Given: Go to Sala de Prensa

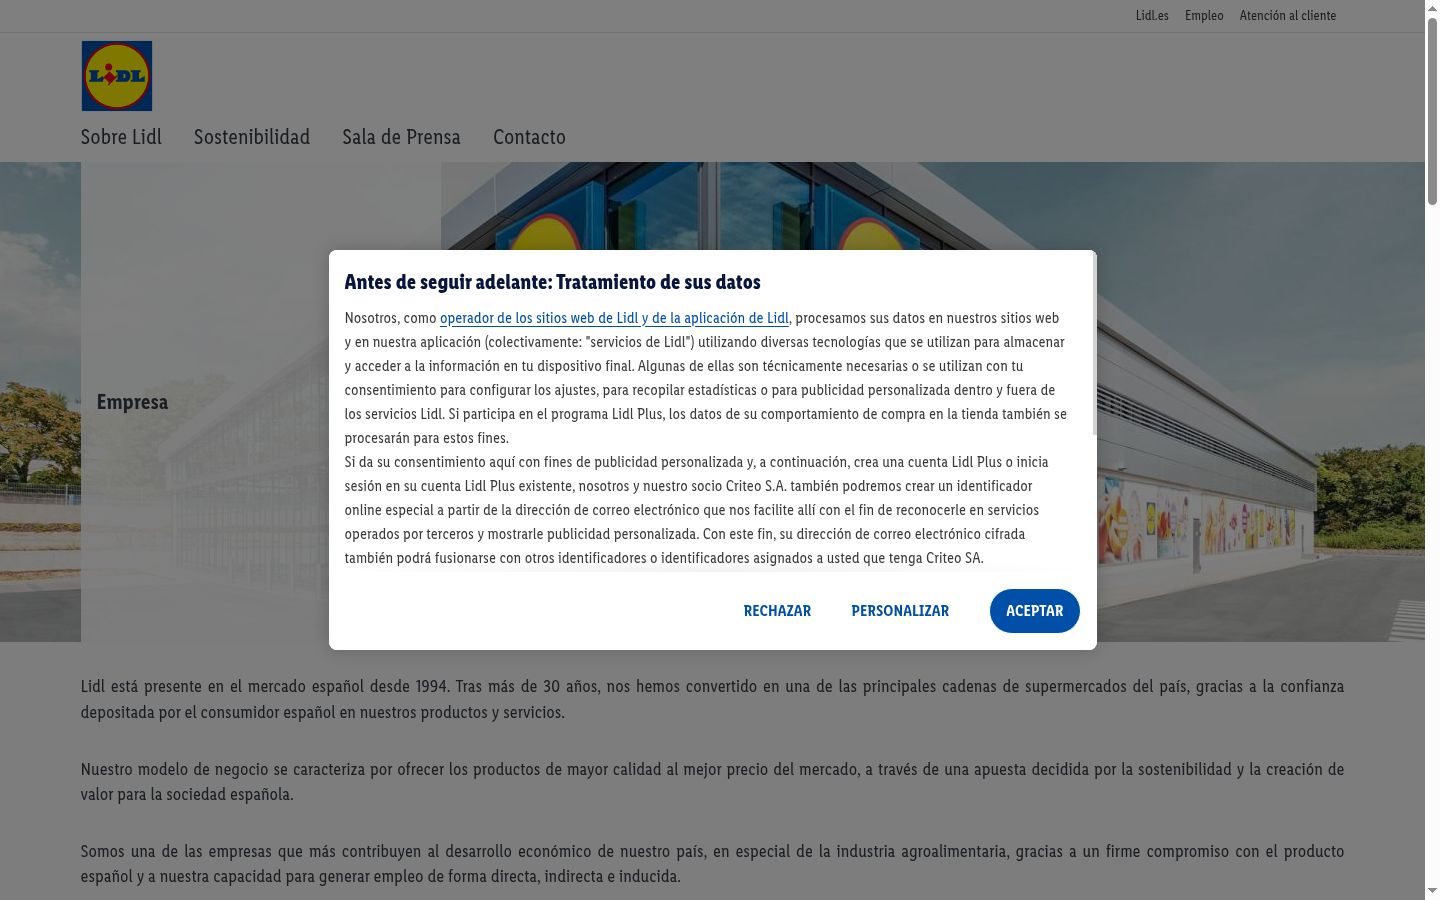Looking at the screenshot, I should tap(401, 137).
